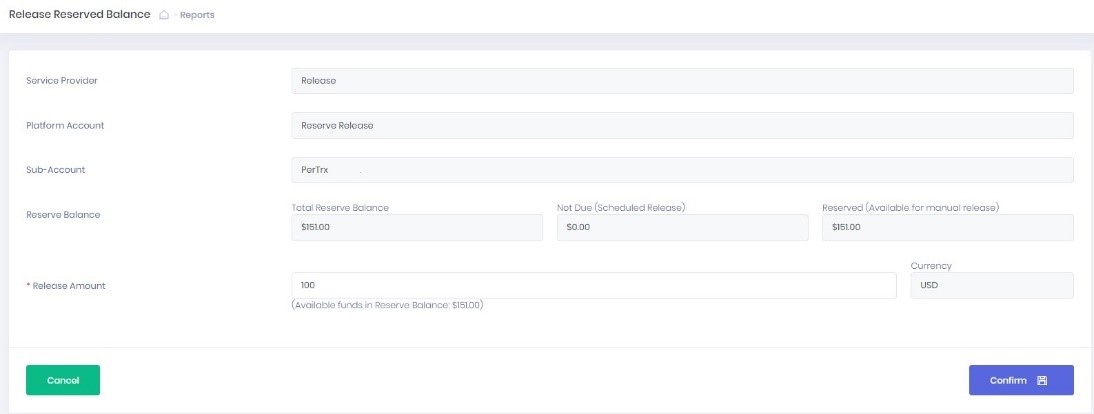Viewport: 1094px width, 414px height.
Task: Select the Sub-Account field showing PerTrx
Action: 682,170
